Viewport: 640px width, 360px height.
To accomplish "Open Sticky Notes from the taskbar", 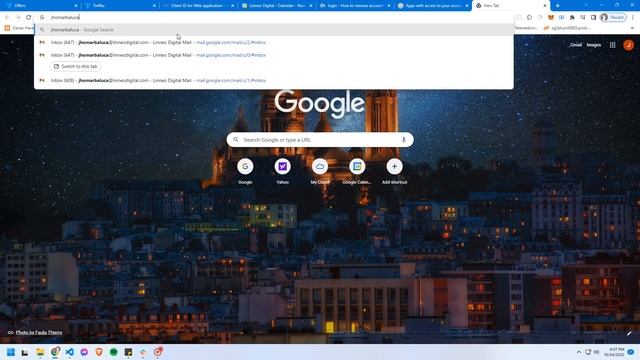I will [x=128, y=352].
